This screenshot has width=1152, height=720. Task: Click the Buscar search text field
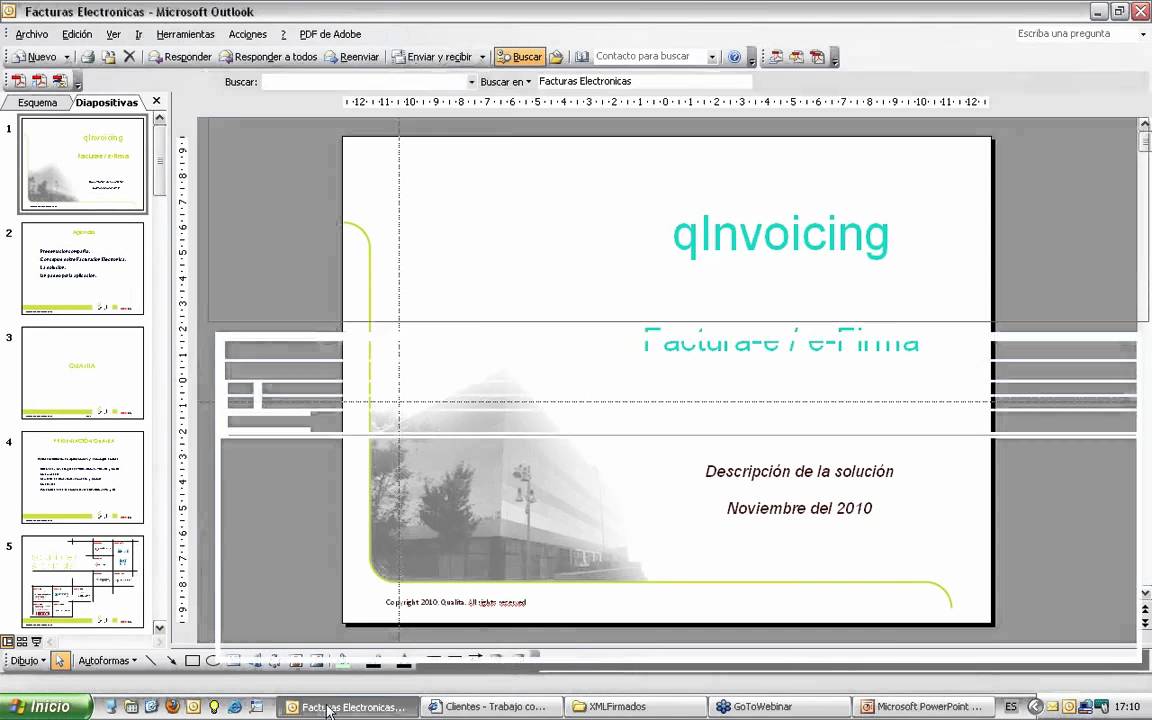coord(364,82)
